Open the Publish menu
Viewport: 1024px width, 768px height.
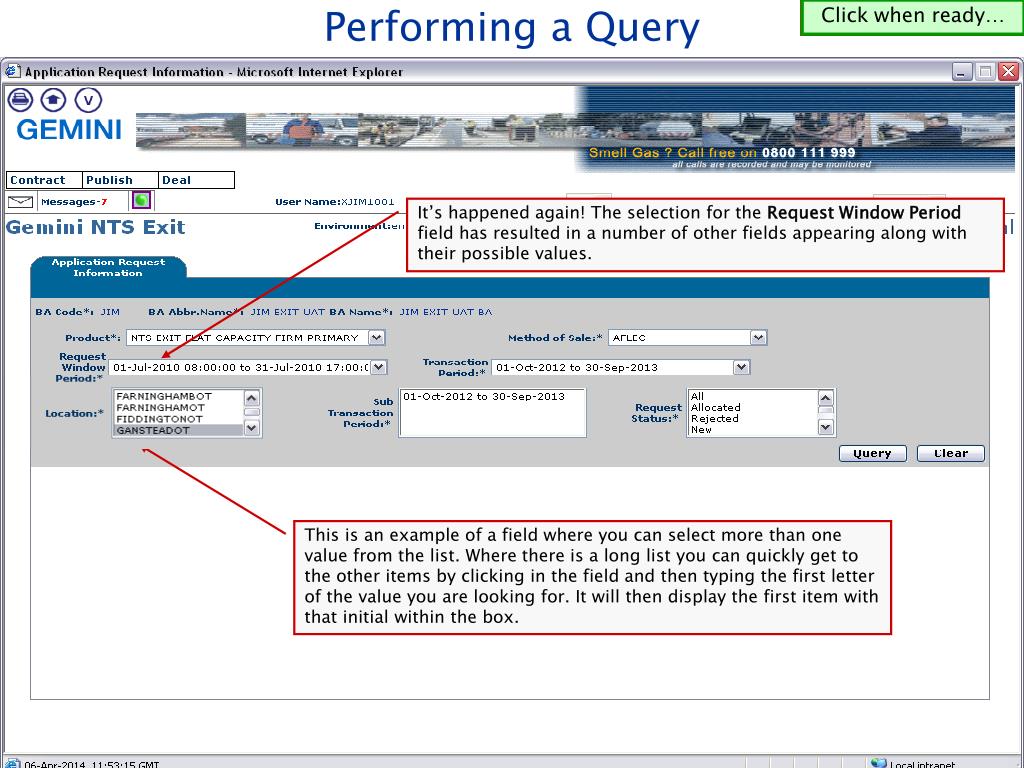[x=120, y=180]
